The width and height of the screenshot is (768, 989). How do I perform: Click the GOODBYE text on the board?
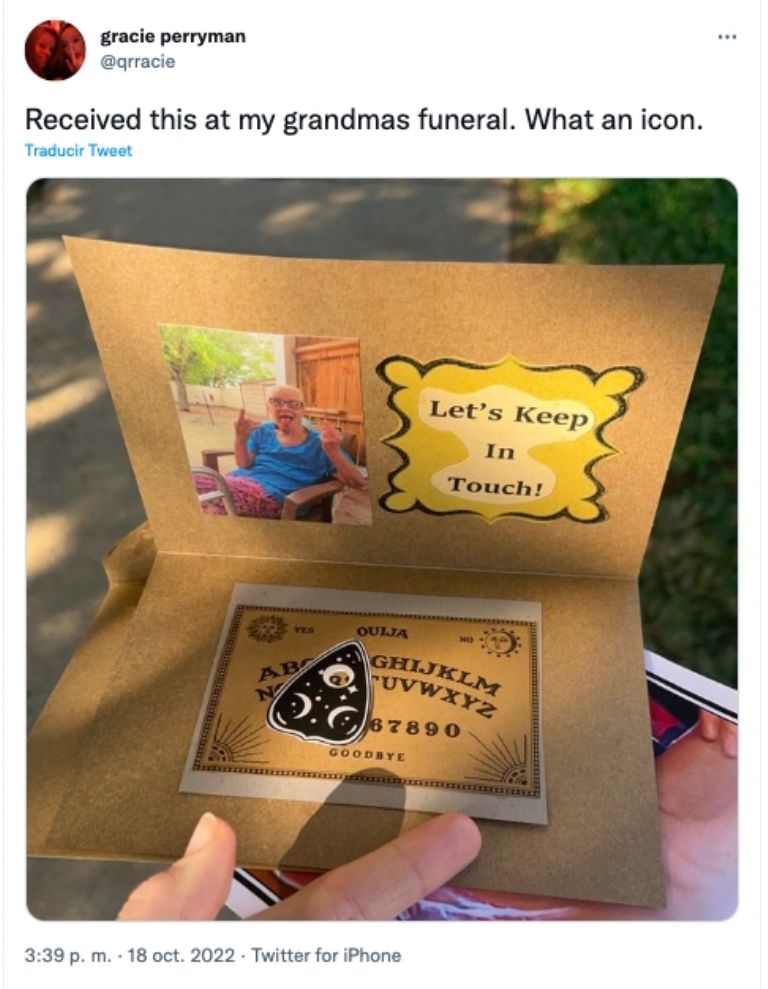[x=367, y=754]
